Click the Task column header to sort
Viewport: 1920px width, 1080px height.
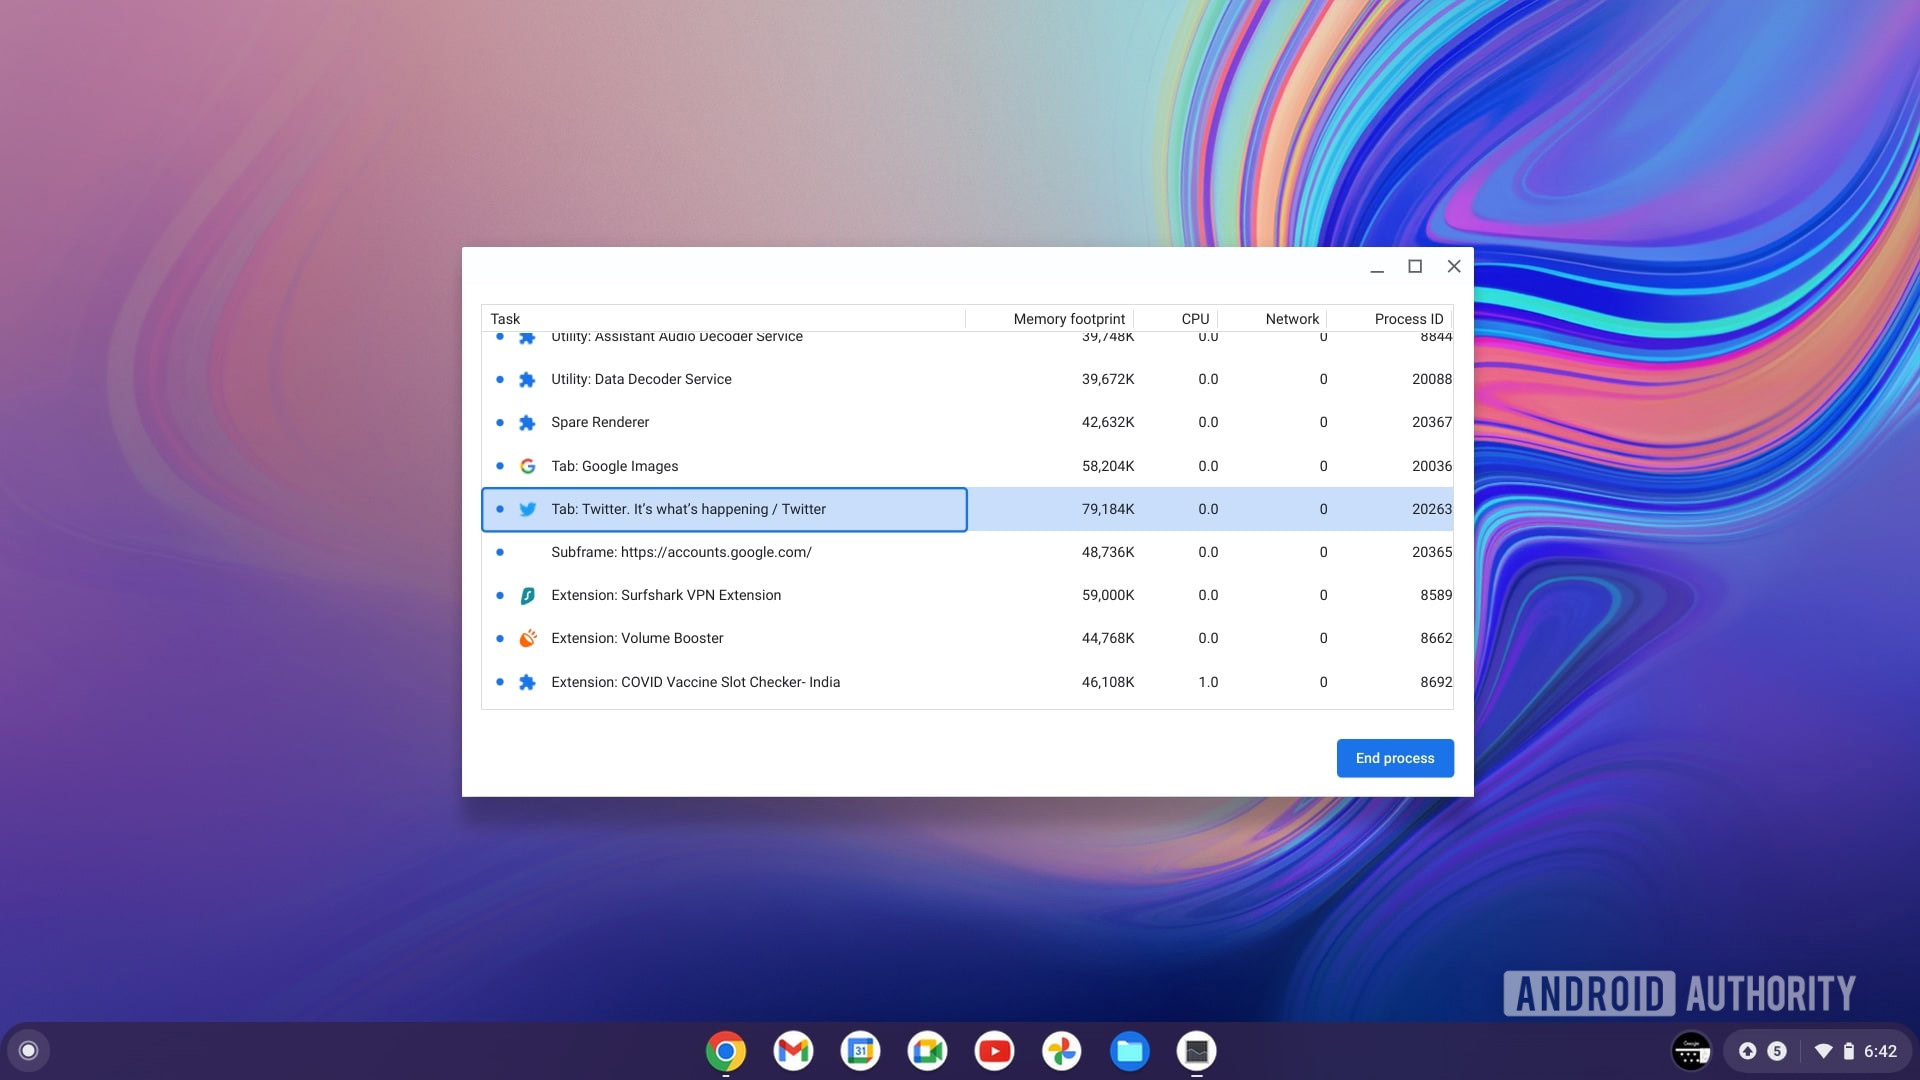(505, 318)
